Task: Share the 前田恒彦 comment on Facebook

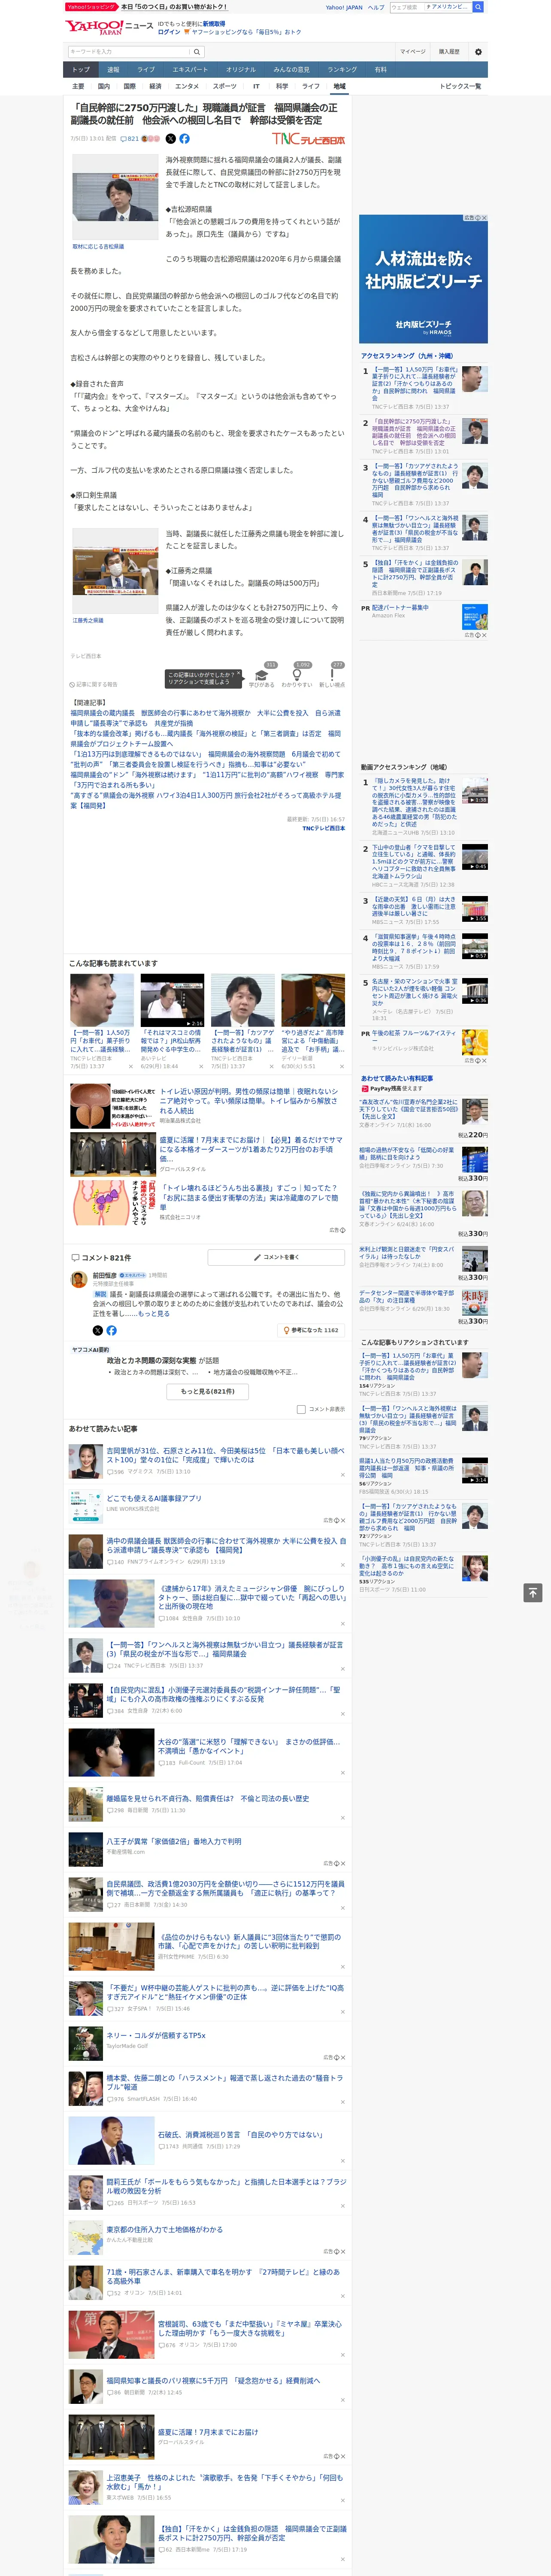Action: (x=111, y=1331)
